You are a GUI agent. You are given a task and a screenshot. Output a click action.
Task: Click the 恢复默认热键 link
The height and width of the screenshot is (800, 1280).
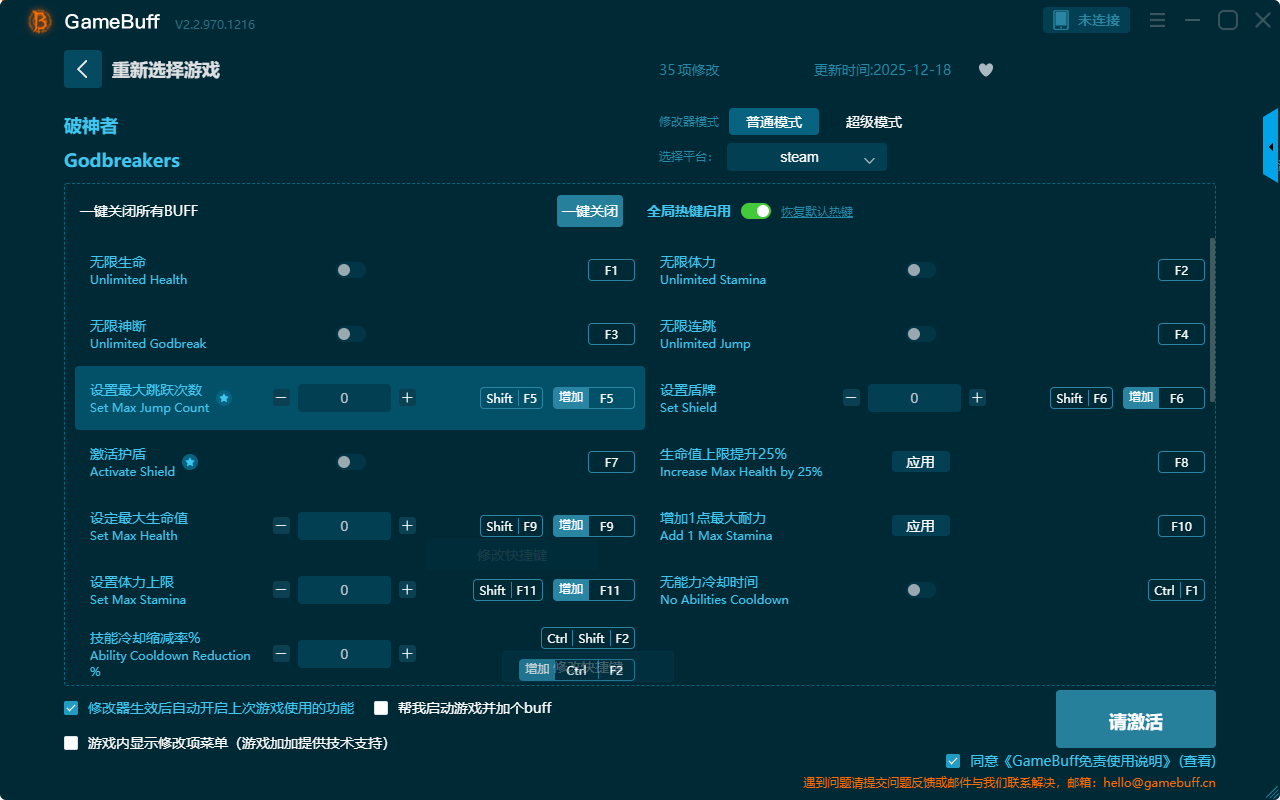(x=816, y=212)
